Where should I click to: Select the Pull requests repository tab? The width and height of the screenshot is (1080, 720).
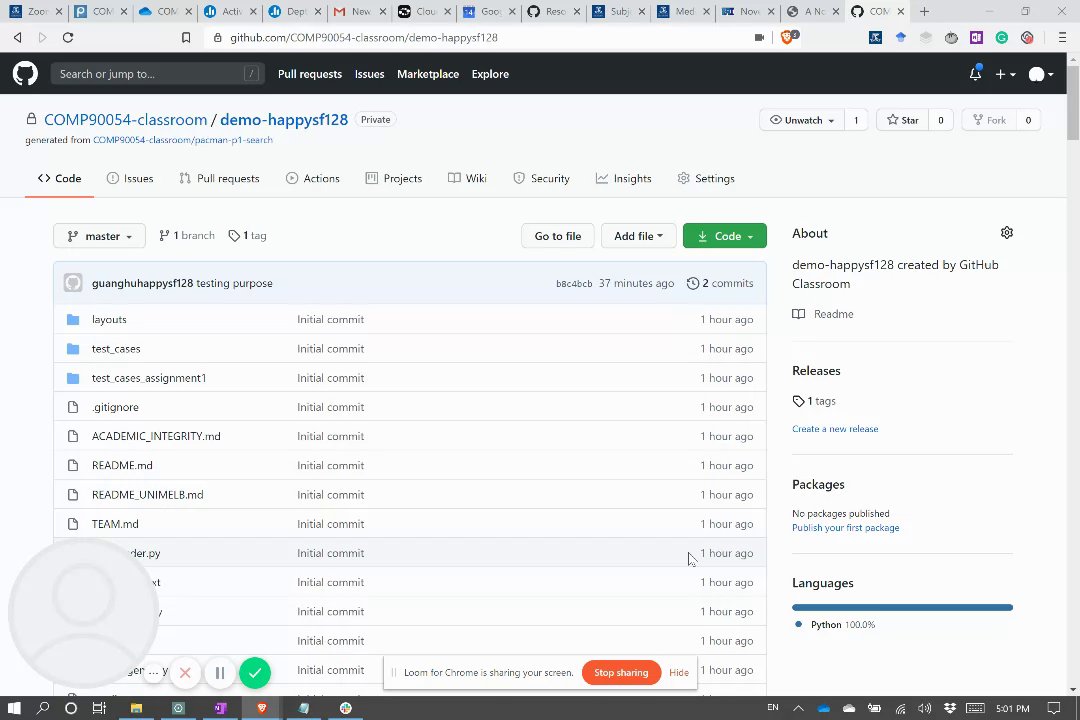[x=219, y=178]
